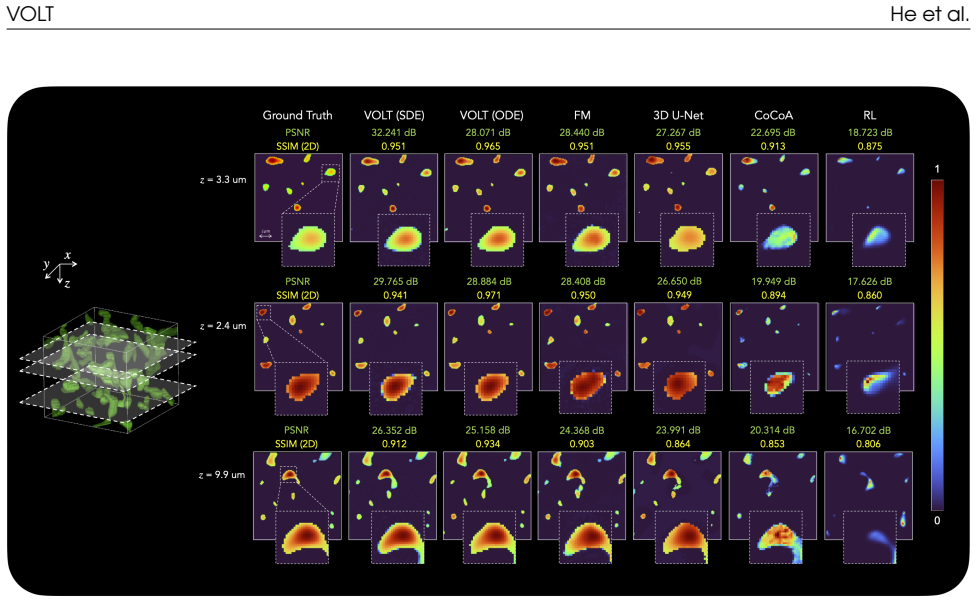
Task: Click the SSIM value '0.860'
Action: click(x=870, y=295)
